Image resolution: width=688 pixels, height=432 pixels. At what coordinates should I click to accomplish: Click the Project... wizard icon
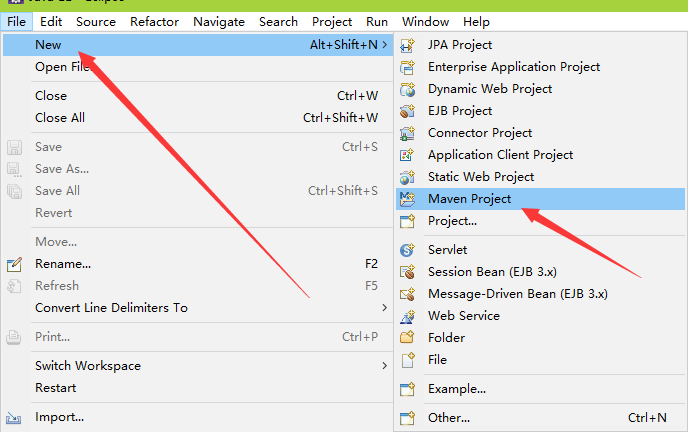click(x=407, y=221)
